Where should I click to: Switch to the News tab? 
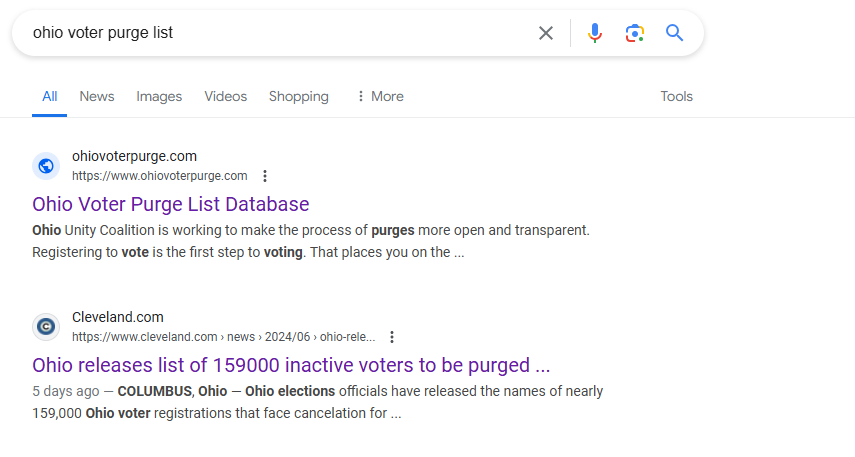tap(97, 97)
